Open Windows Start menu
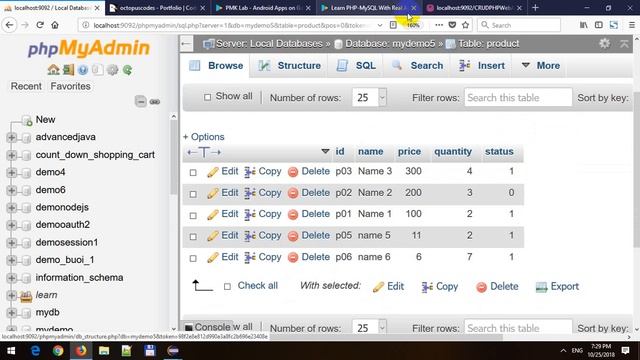Image resolution: width=640 pixels, height=360 pixels. (x=11, y=351)
